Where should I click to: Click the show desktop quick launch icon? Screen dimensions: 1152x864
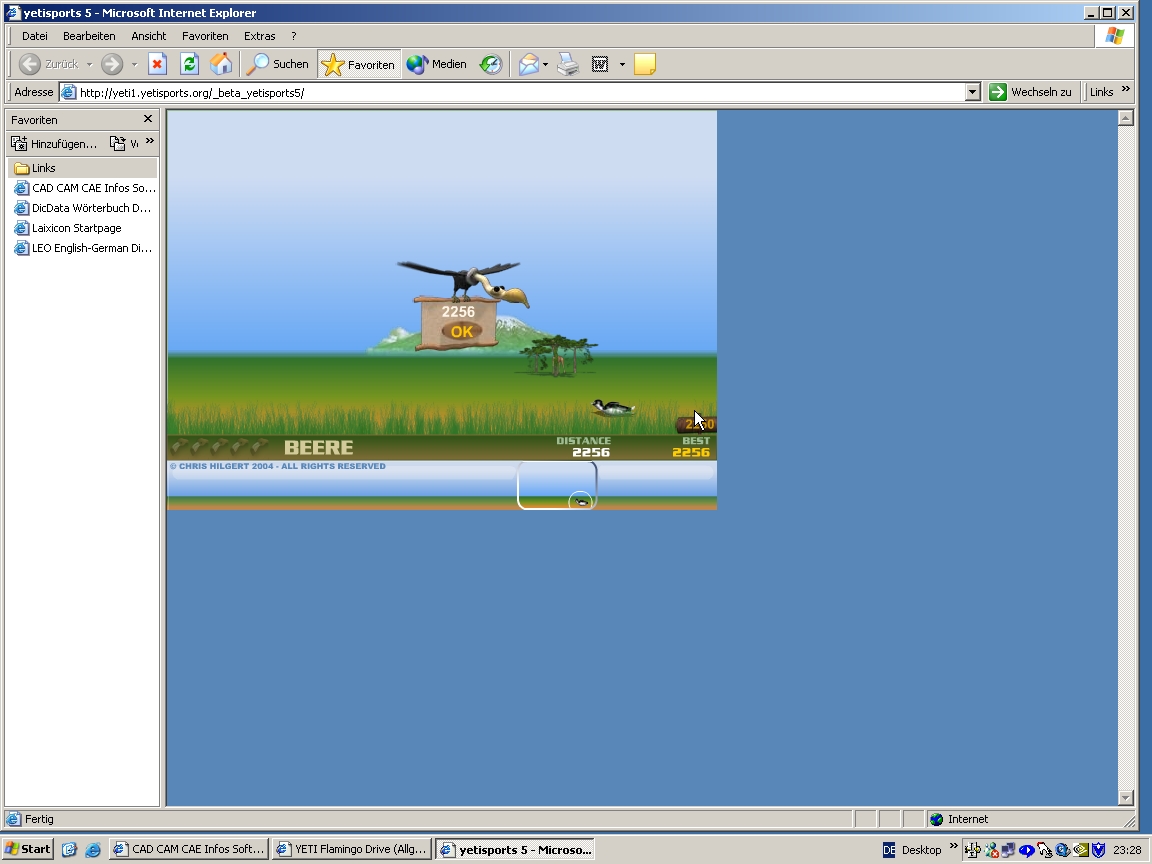(69, 850)
